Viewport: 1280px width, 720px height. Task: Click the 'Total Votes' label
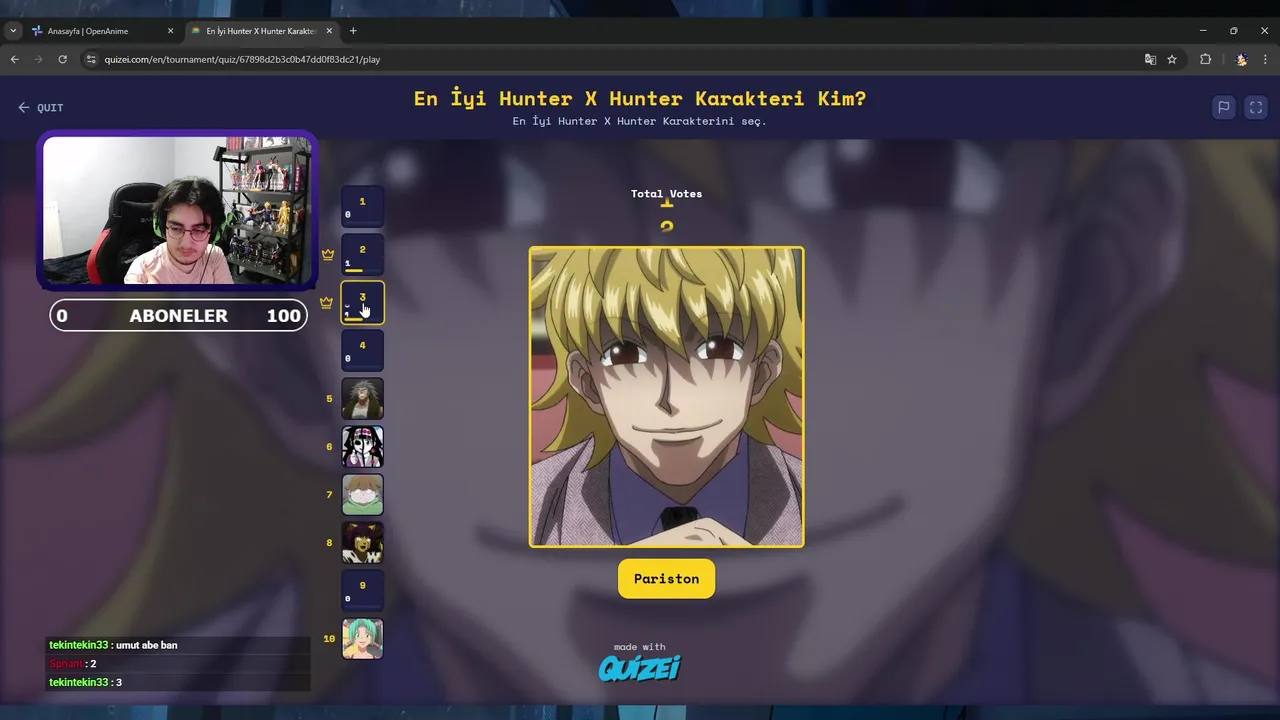(666, 193)
